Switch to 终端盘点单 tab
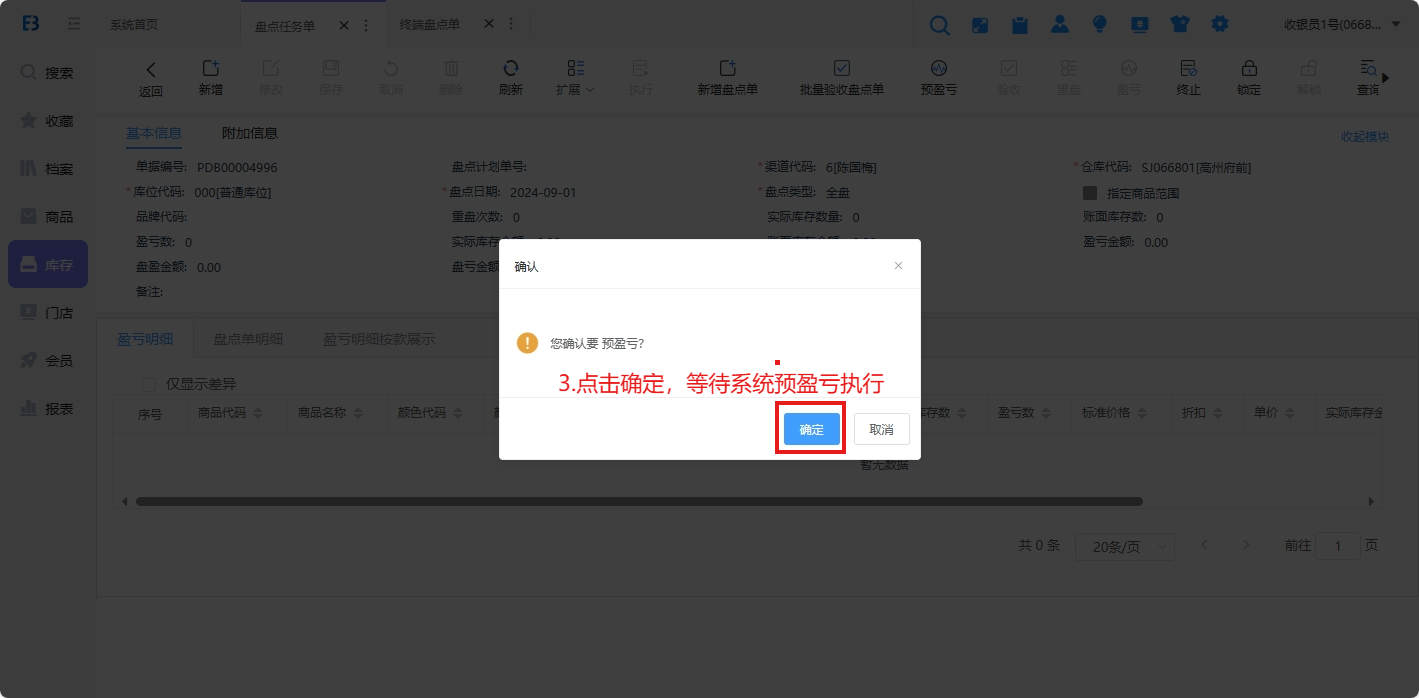Image resolution: width=1419 pixels, height=698 pixels. 430,24
